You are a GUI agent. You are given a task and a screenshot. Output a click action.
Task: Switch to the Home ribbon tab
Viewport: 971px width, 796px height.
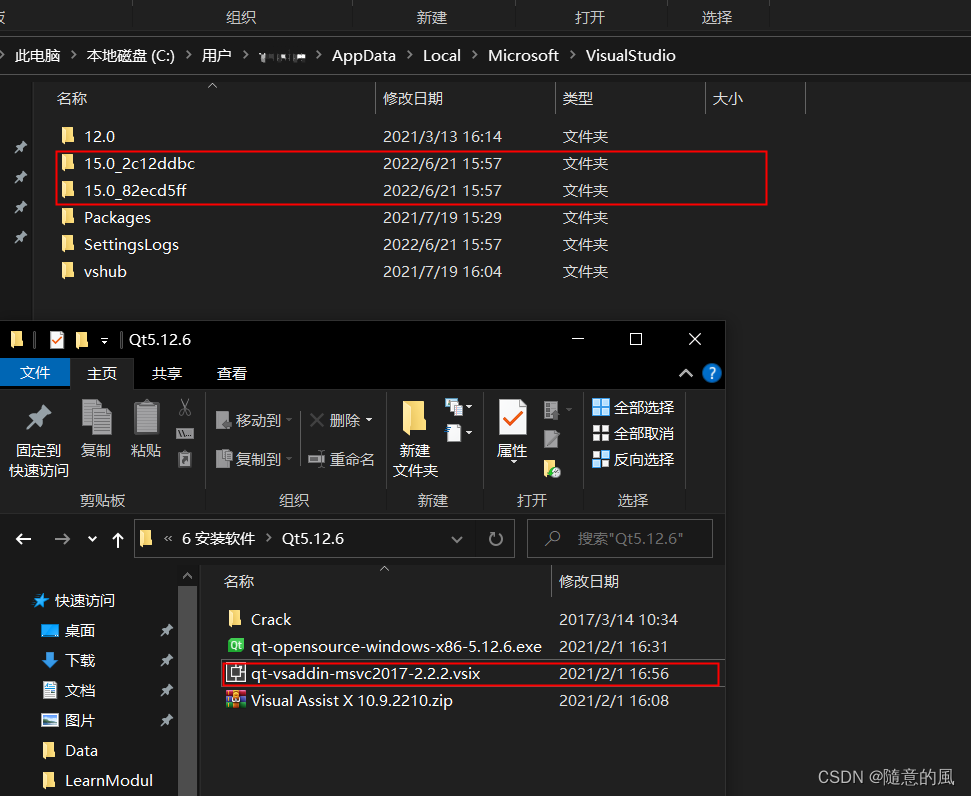(x=102, y=374)
